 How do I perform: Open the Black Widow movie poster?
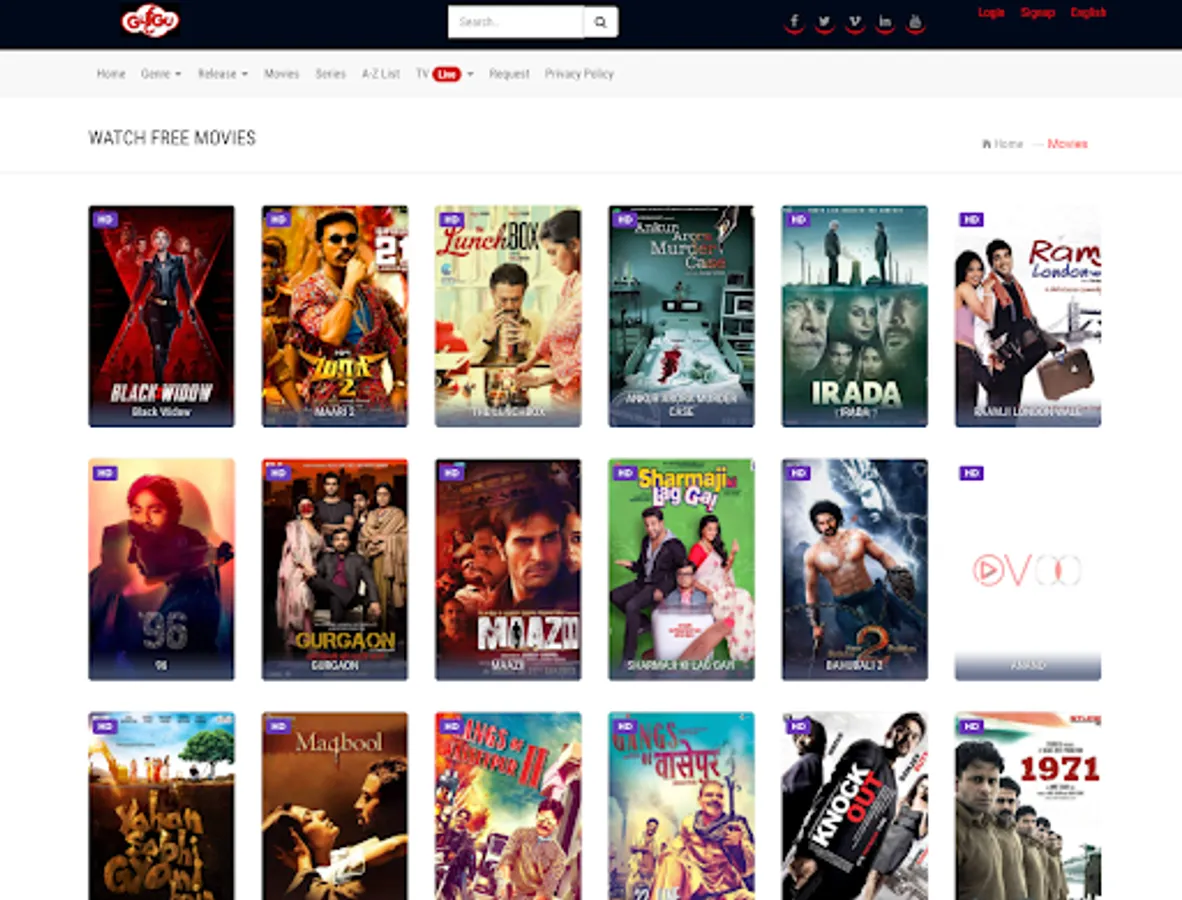[161, 316]
